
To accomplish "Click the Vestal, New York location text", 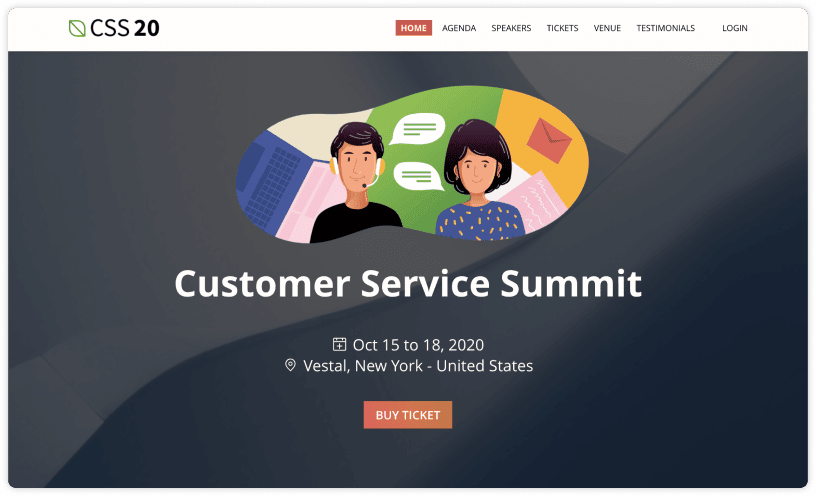I will tap(418, 366).
